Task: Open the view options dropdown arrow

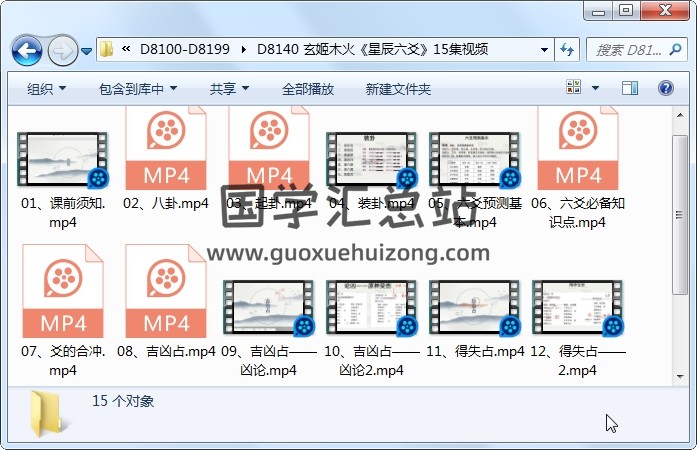Action: 598,89
